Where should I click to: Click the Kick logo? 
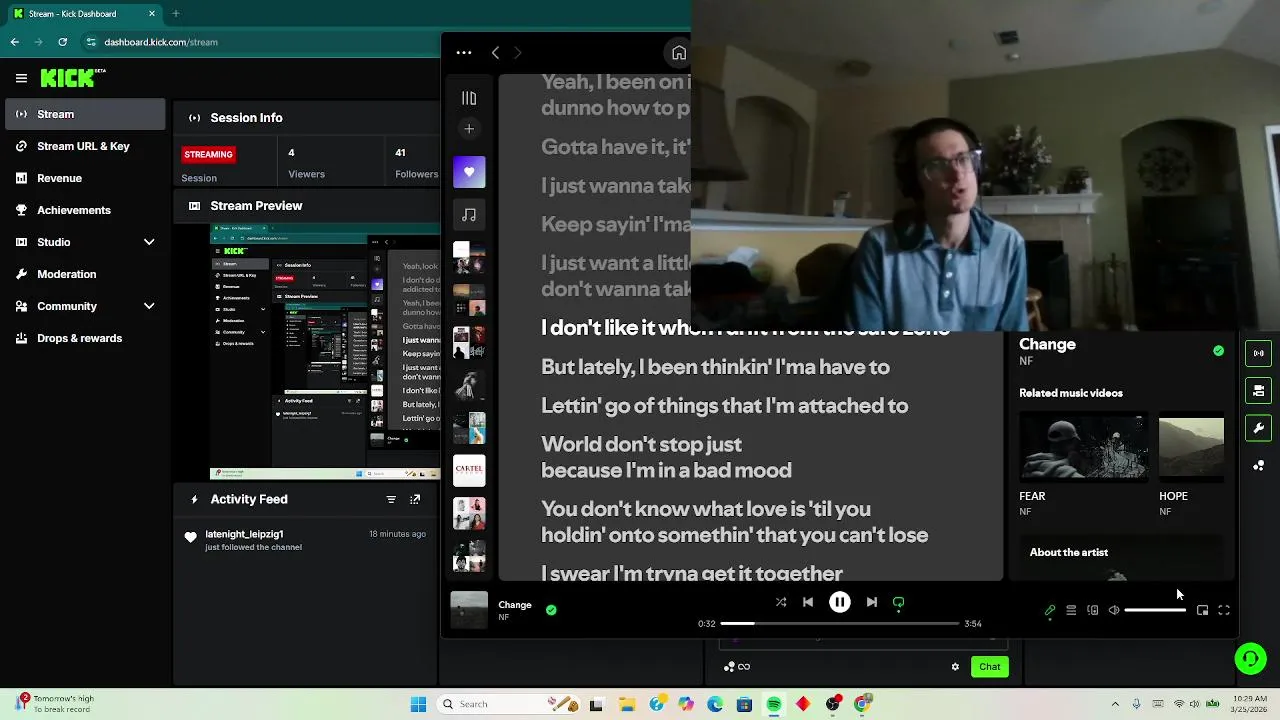point(72,78)
